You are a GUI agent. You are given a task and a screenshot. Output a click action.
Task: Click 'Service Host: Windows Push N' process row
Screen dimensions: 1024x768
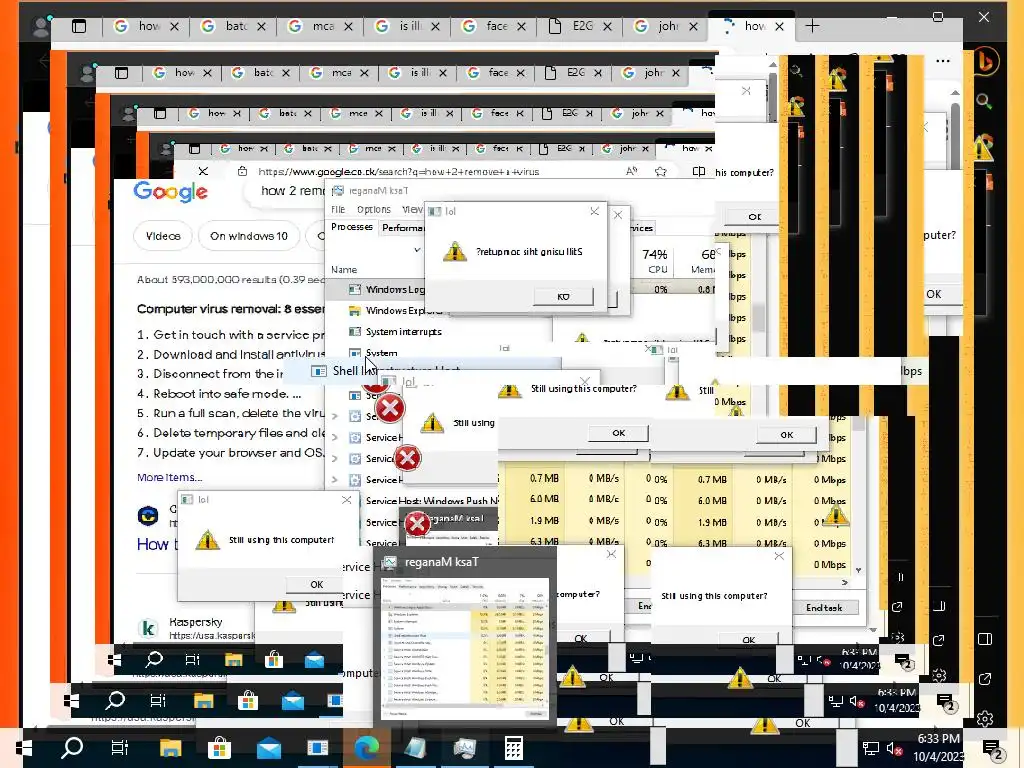(x=431, y=501)
